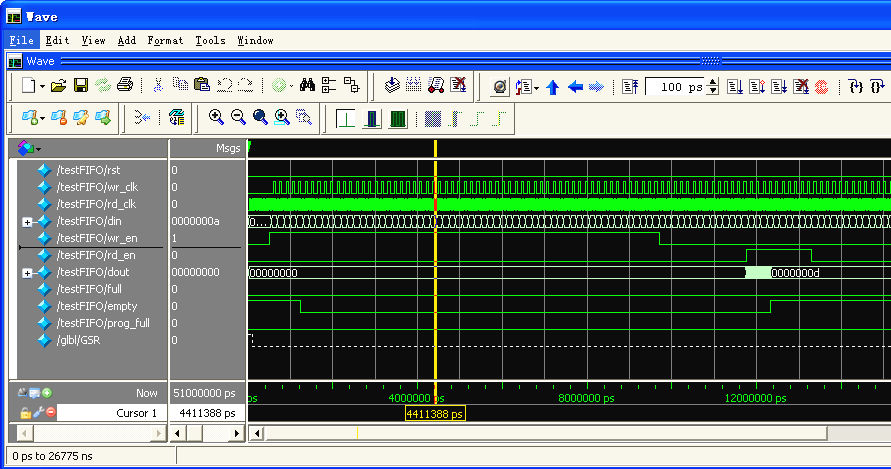Click the Paste clipboard icon

click(x=202, y=86)
